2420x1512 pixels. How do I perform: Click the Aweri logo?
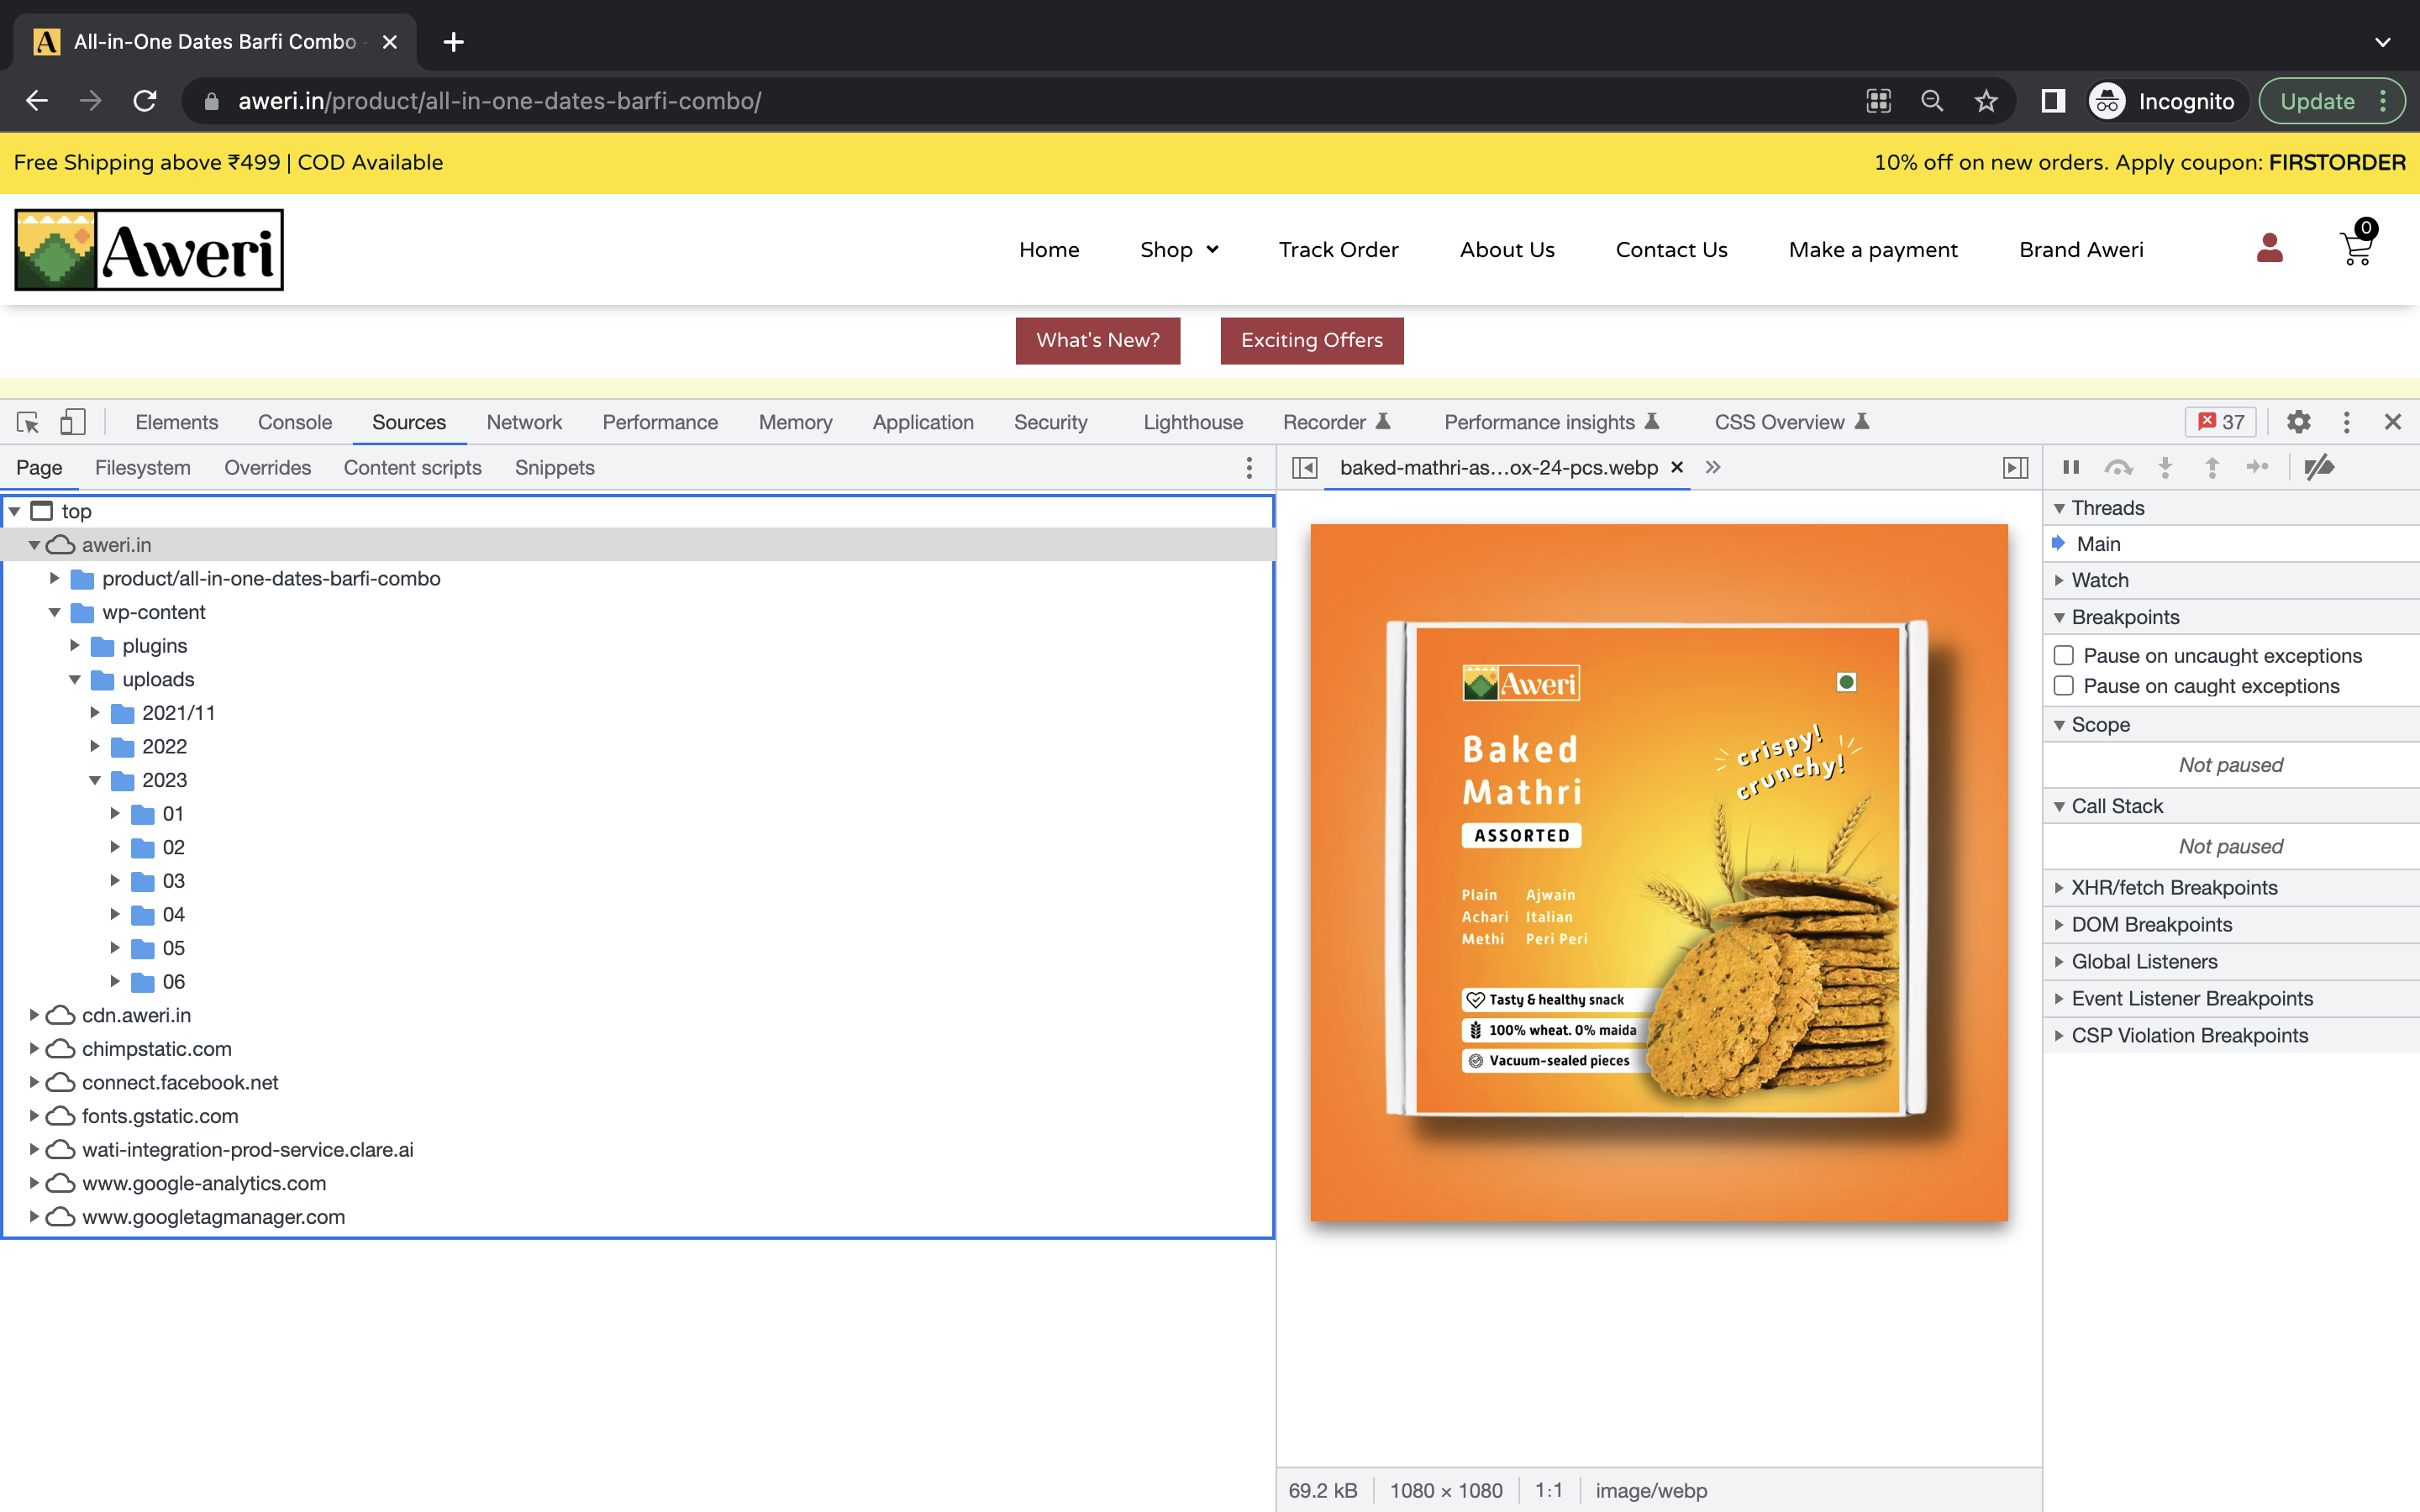pos(149,250)
